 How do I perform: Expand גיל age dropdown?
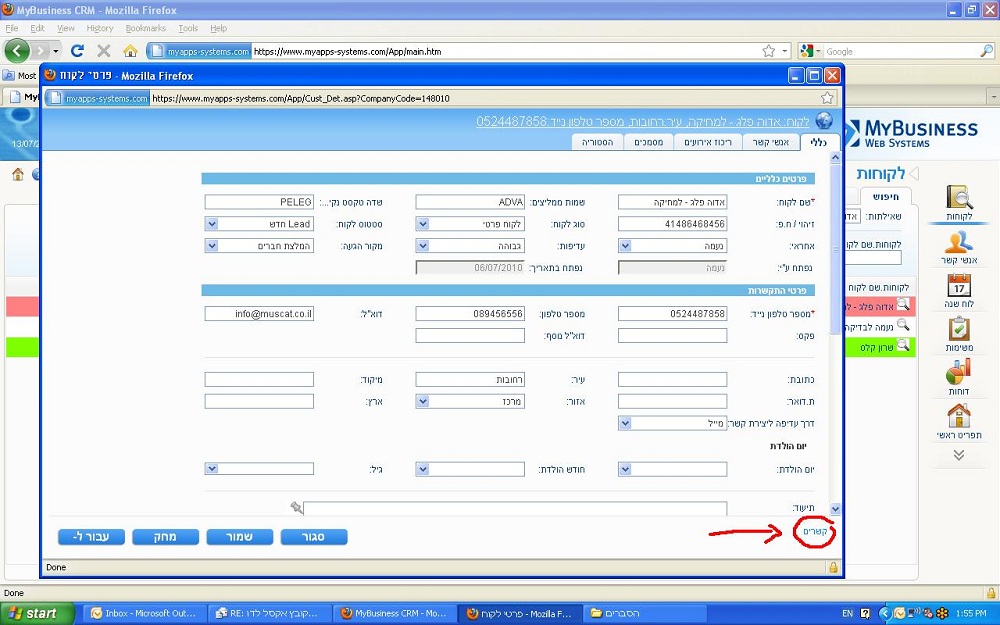(x=212, y=469)
